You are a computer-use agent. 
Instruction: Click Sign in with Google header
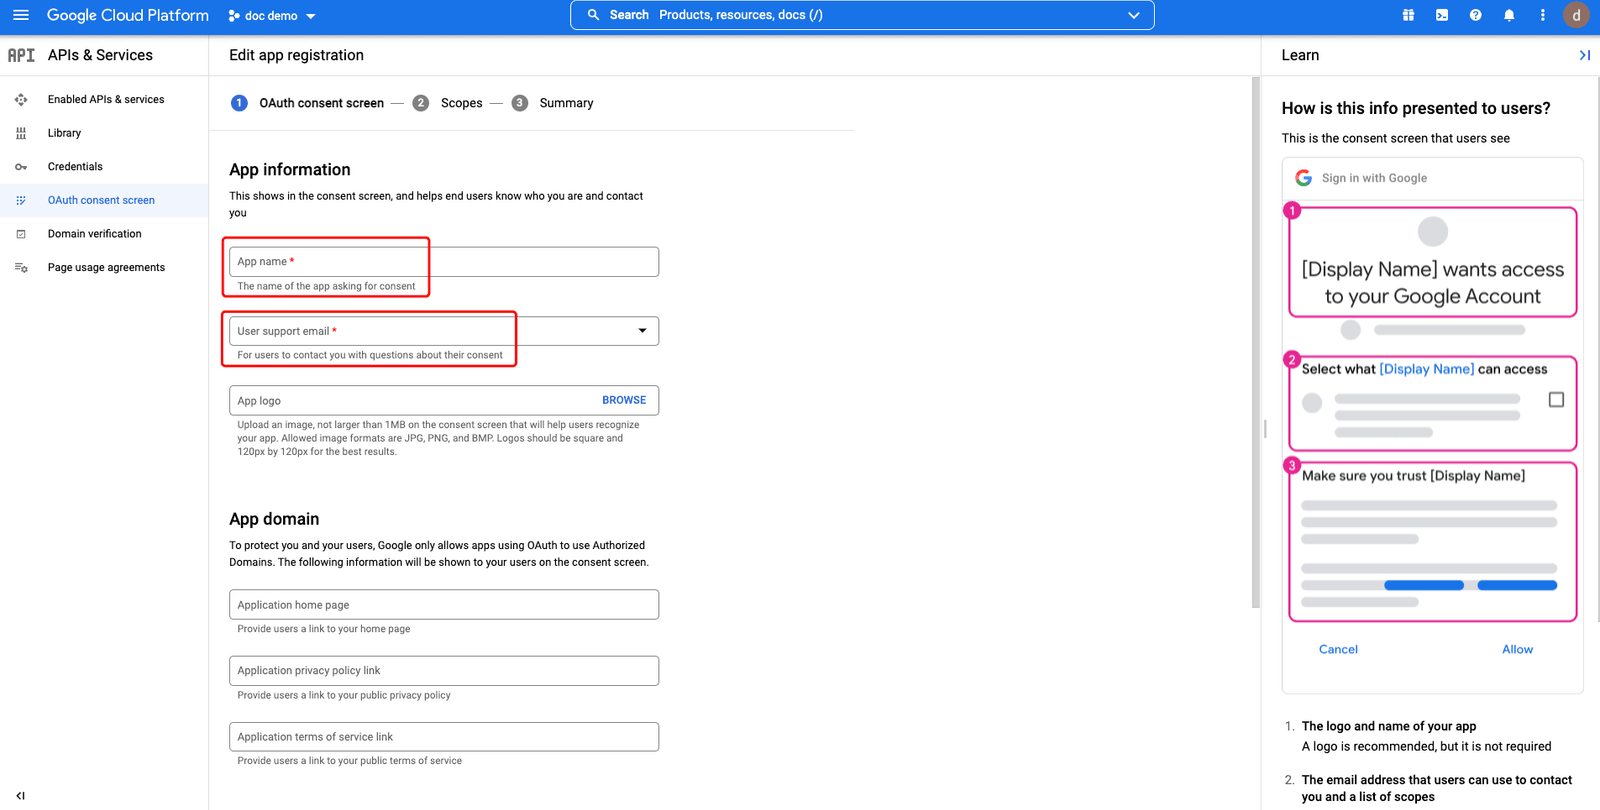[x=1374, y=178]
